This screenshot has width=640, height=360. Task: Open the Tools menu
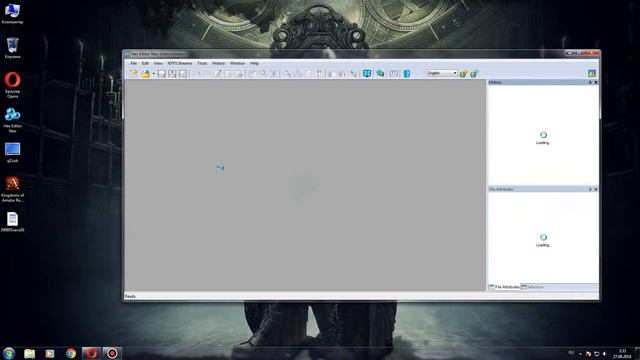coord(202,63)
